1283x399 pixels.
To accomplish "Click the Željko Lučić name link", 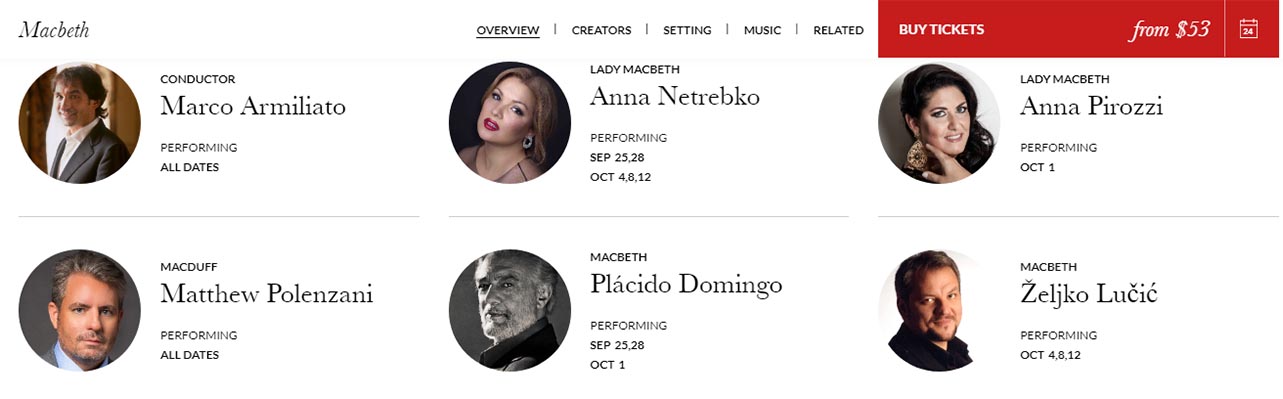I will point(1089,294).
